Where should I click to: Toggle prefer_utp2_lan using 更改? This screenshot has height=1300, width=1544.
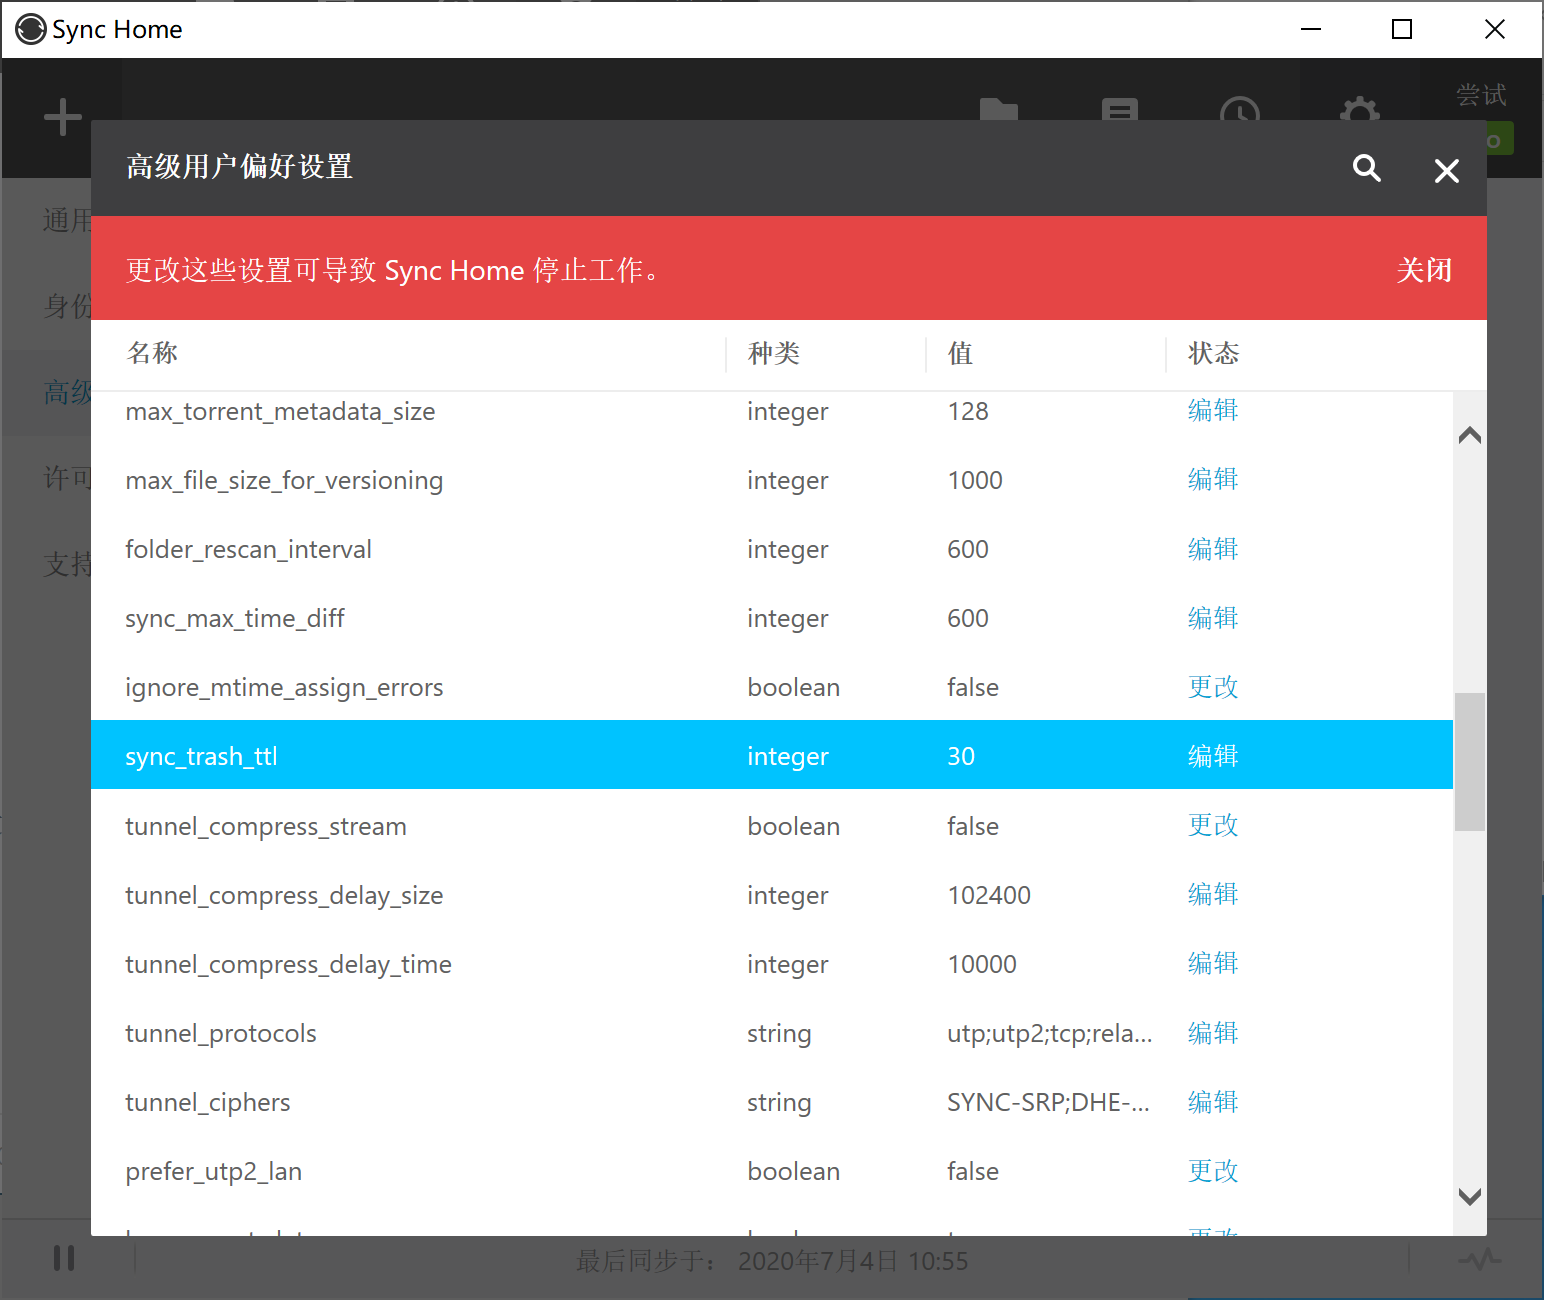1213,1171
